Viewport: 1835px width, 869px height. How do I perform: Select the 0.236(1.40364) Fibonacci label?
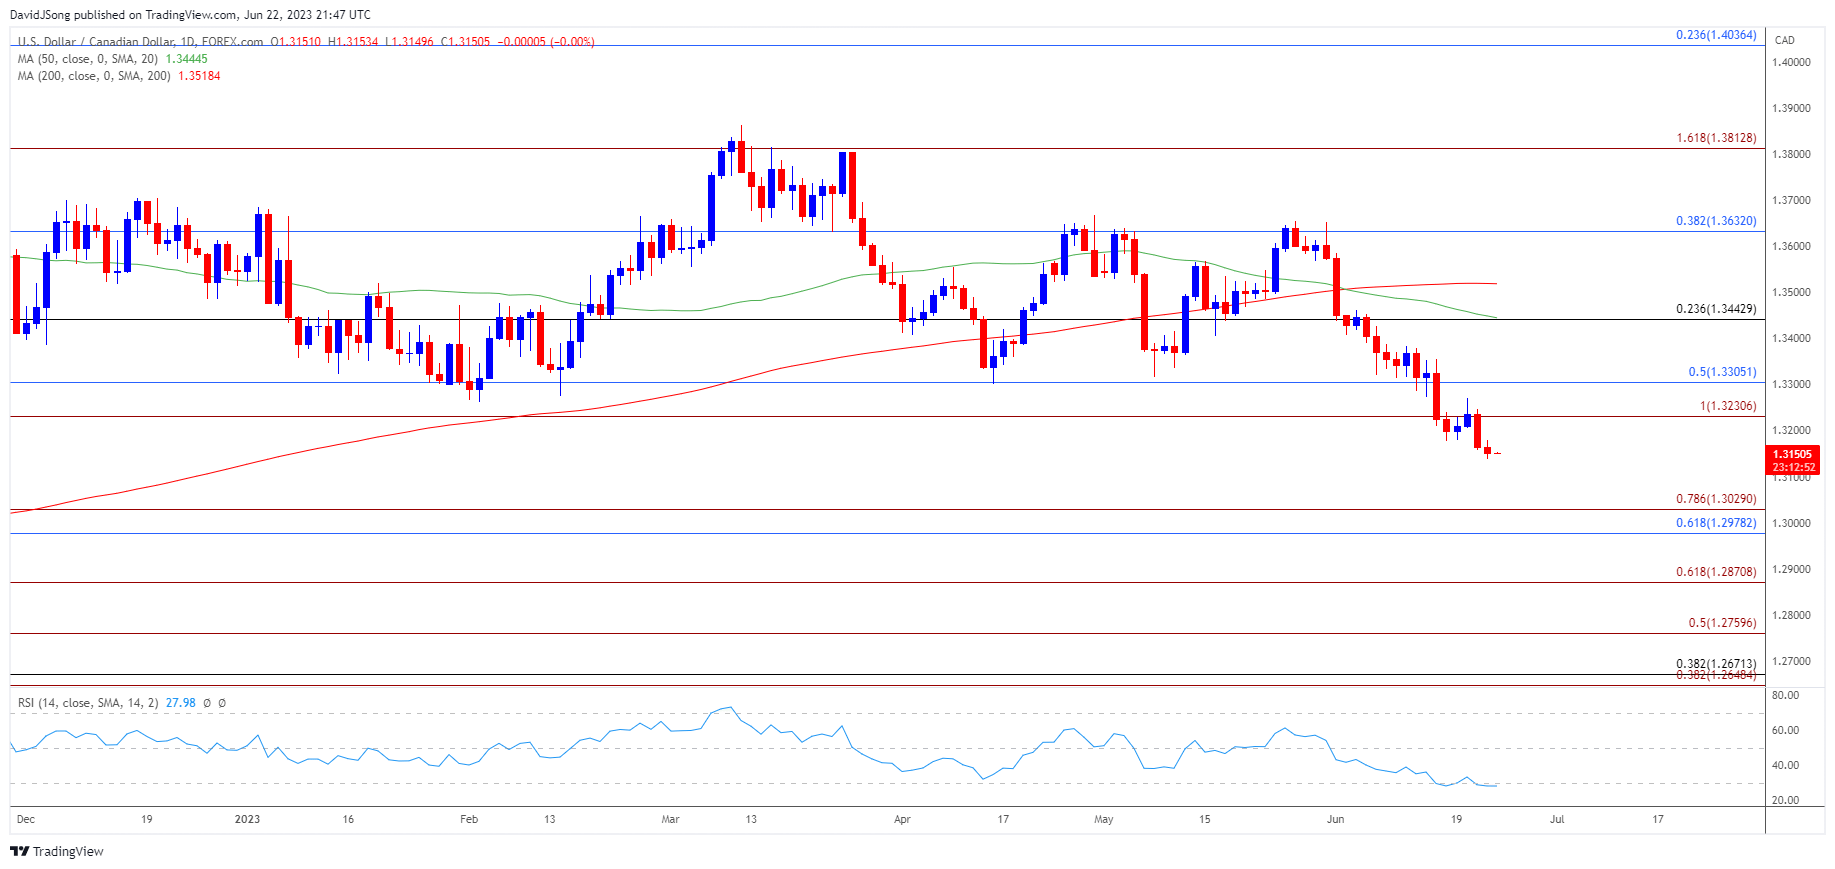(1716, 35)
